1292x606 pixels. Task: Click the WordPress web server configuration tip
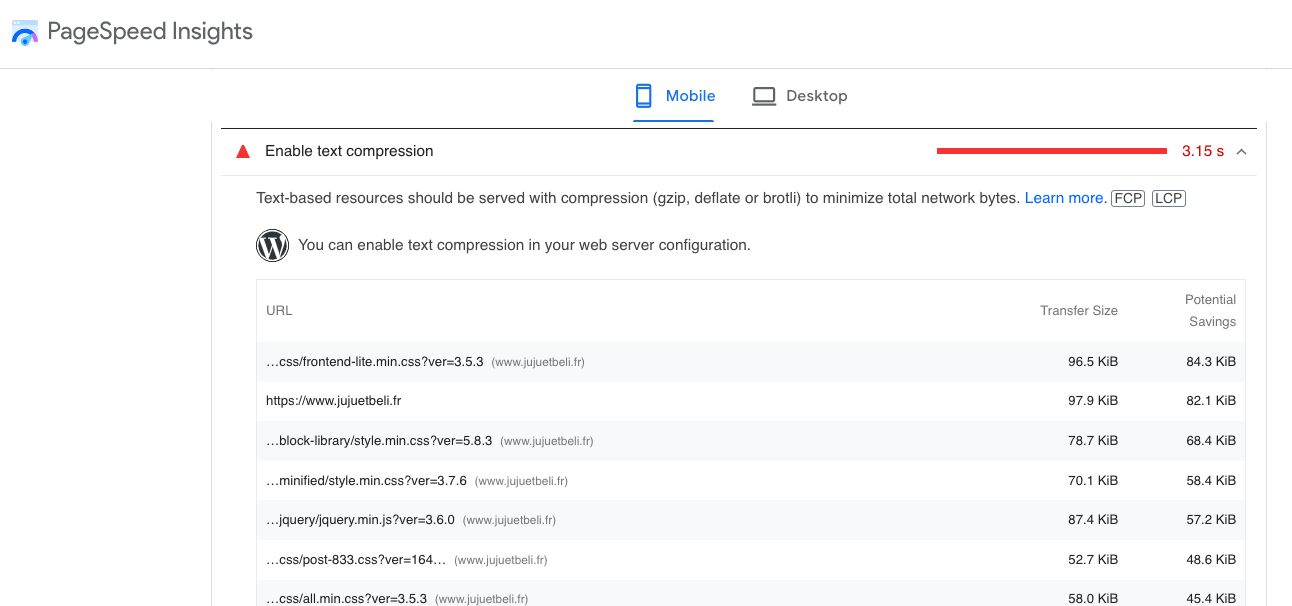coord(524,245)
